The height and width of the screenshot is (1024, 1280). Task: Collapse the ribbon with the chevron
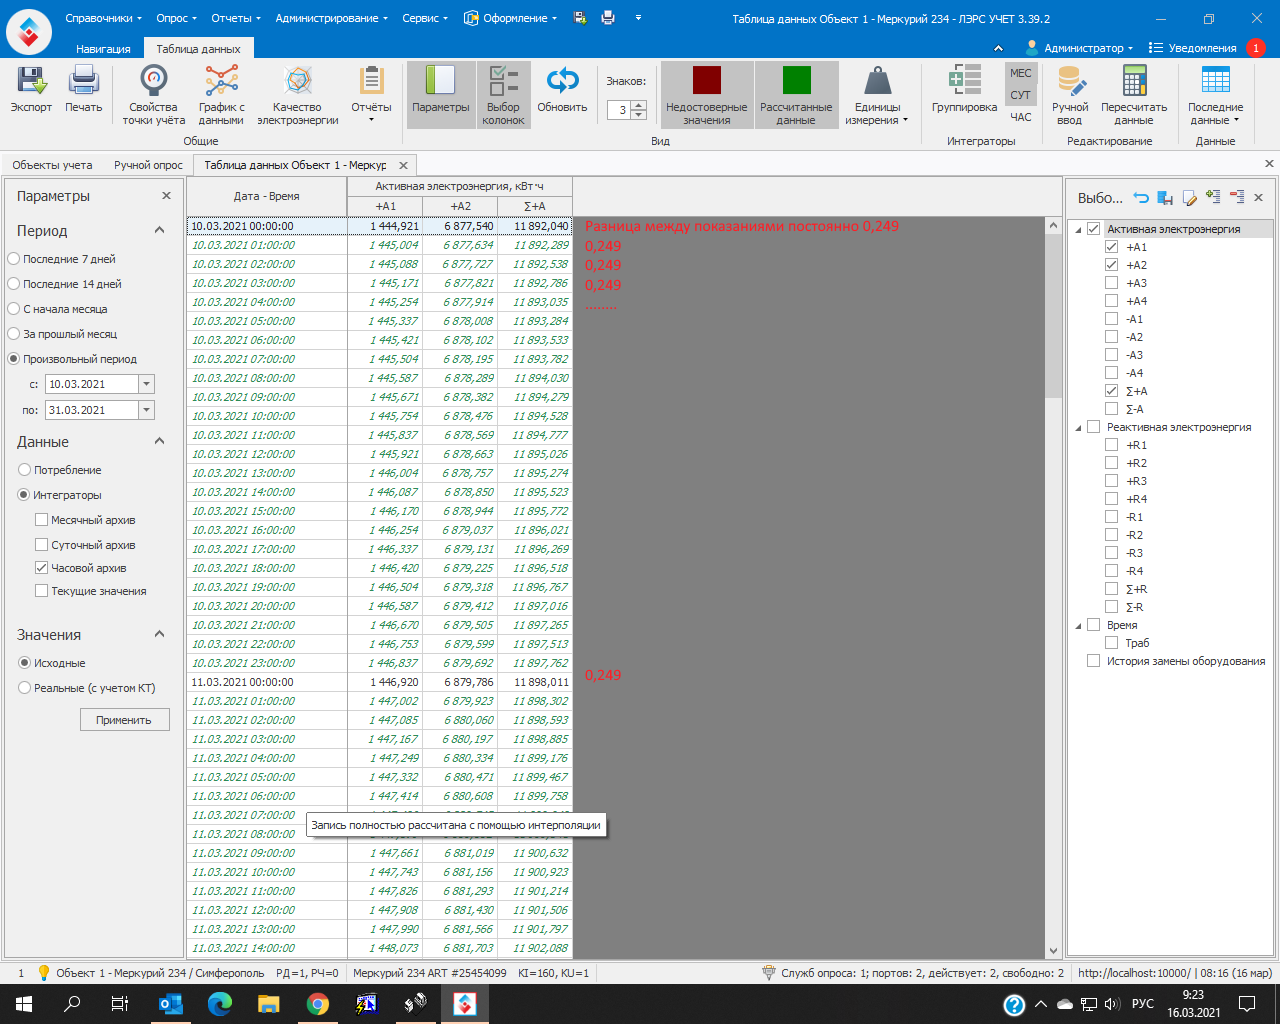click(998, 48)
